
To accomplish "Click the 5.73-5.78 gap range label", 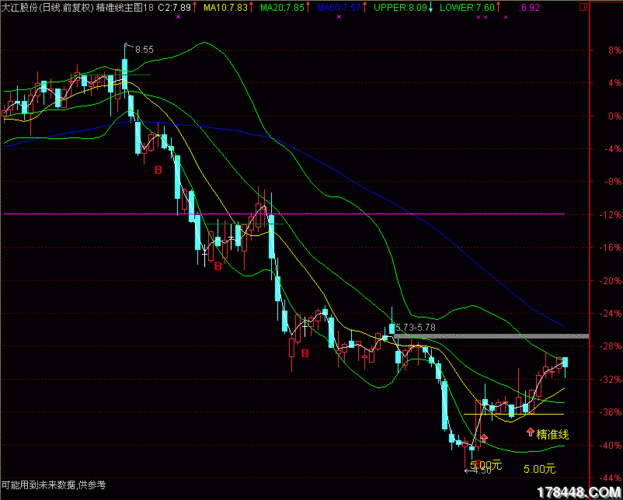I will 415,328.
